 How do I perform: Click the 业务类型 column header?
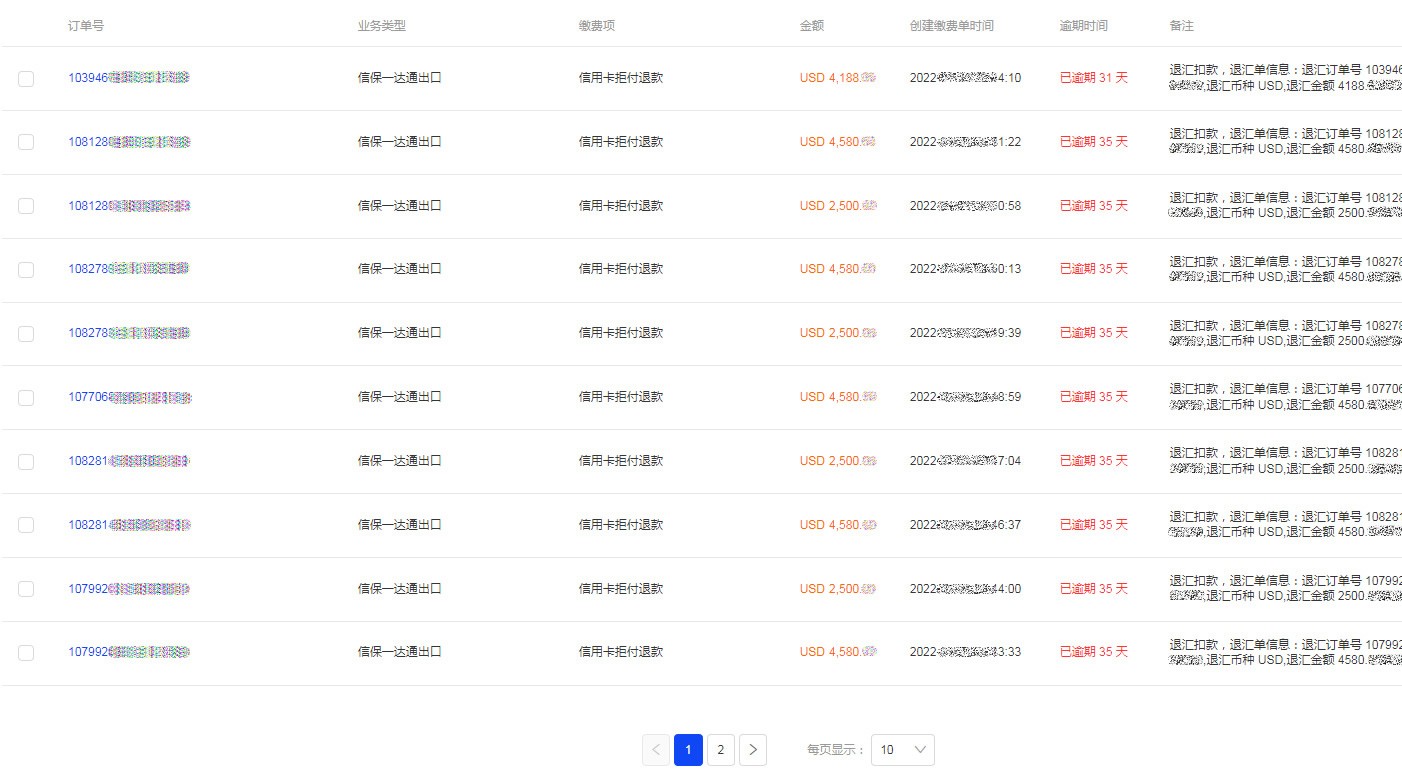(382, 25)
